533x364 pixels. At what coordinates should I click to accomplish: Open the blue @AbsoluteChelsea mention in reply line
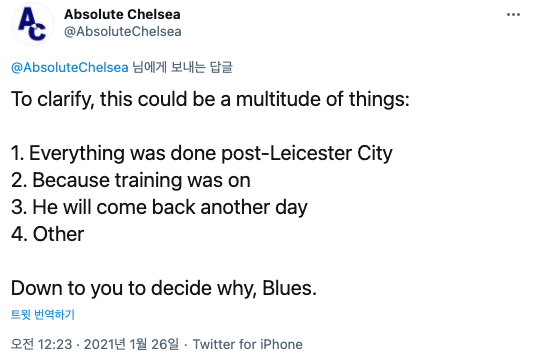pyautogui.click(x=70, y=67)
